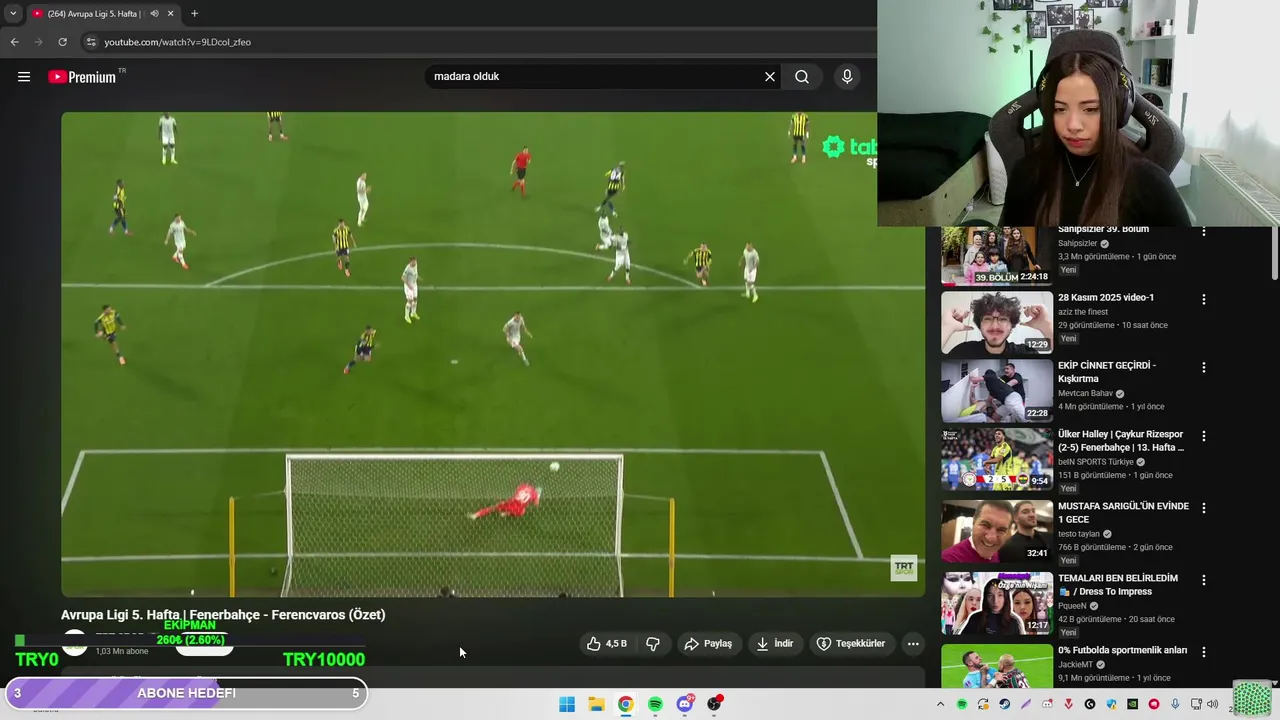1280x720 pixels.
Task: Visit the aziz the finest channel
Action: point(1083,312)
